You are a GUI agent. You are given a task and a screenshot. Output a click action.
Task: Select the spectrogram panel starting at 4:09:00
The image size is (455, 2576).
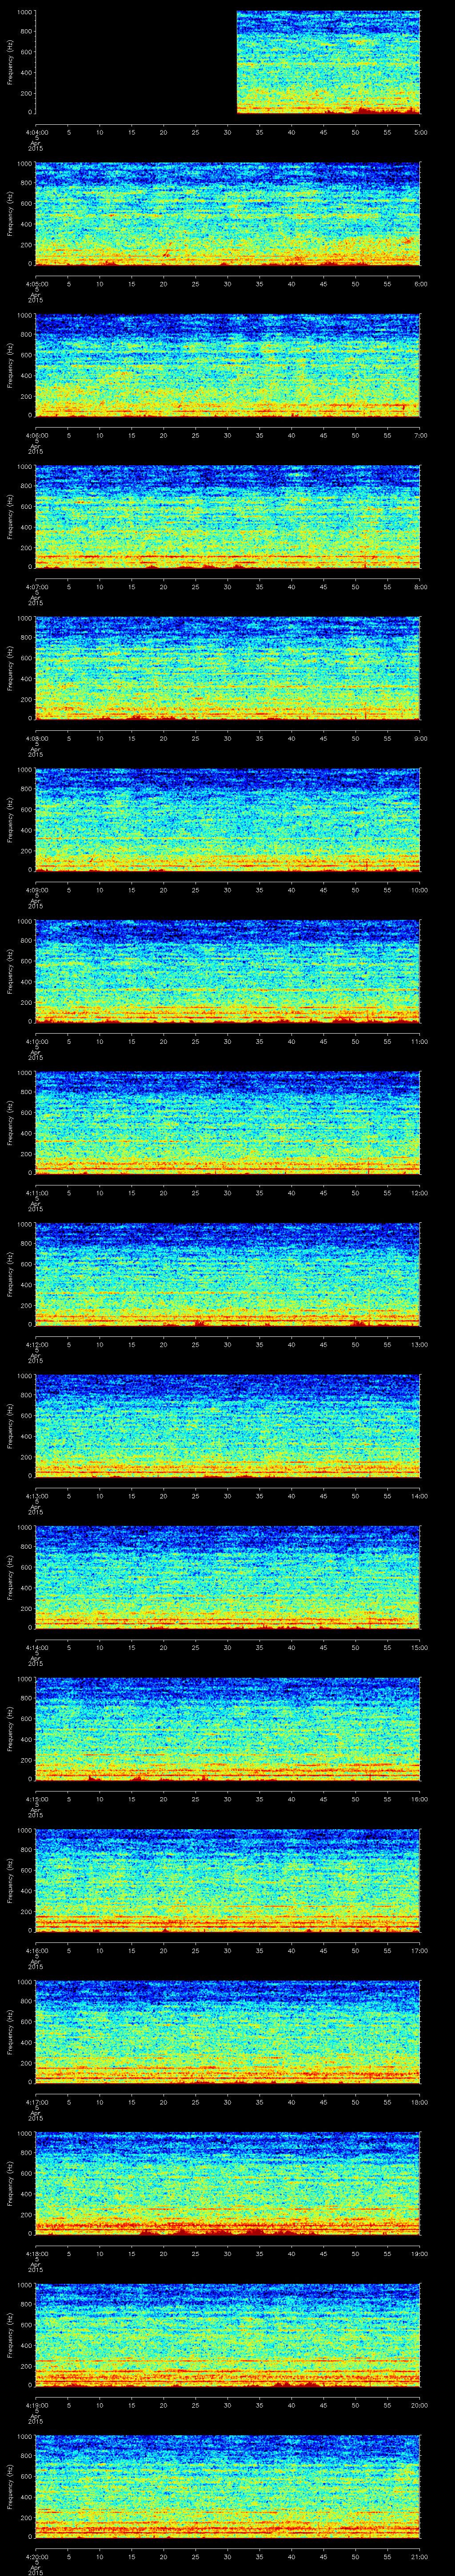click(228, 820)
